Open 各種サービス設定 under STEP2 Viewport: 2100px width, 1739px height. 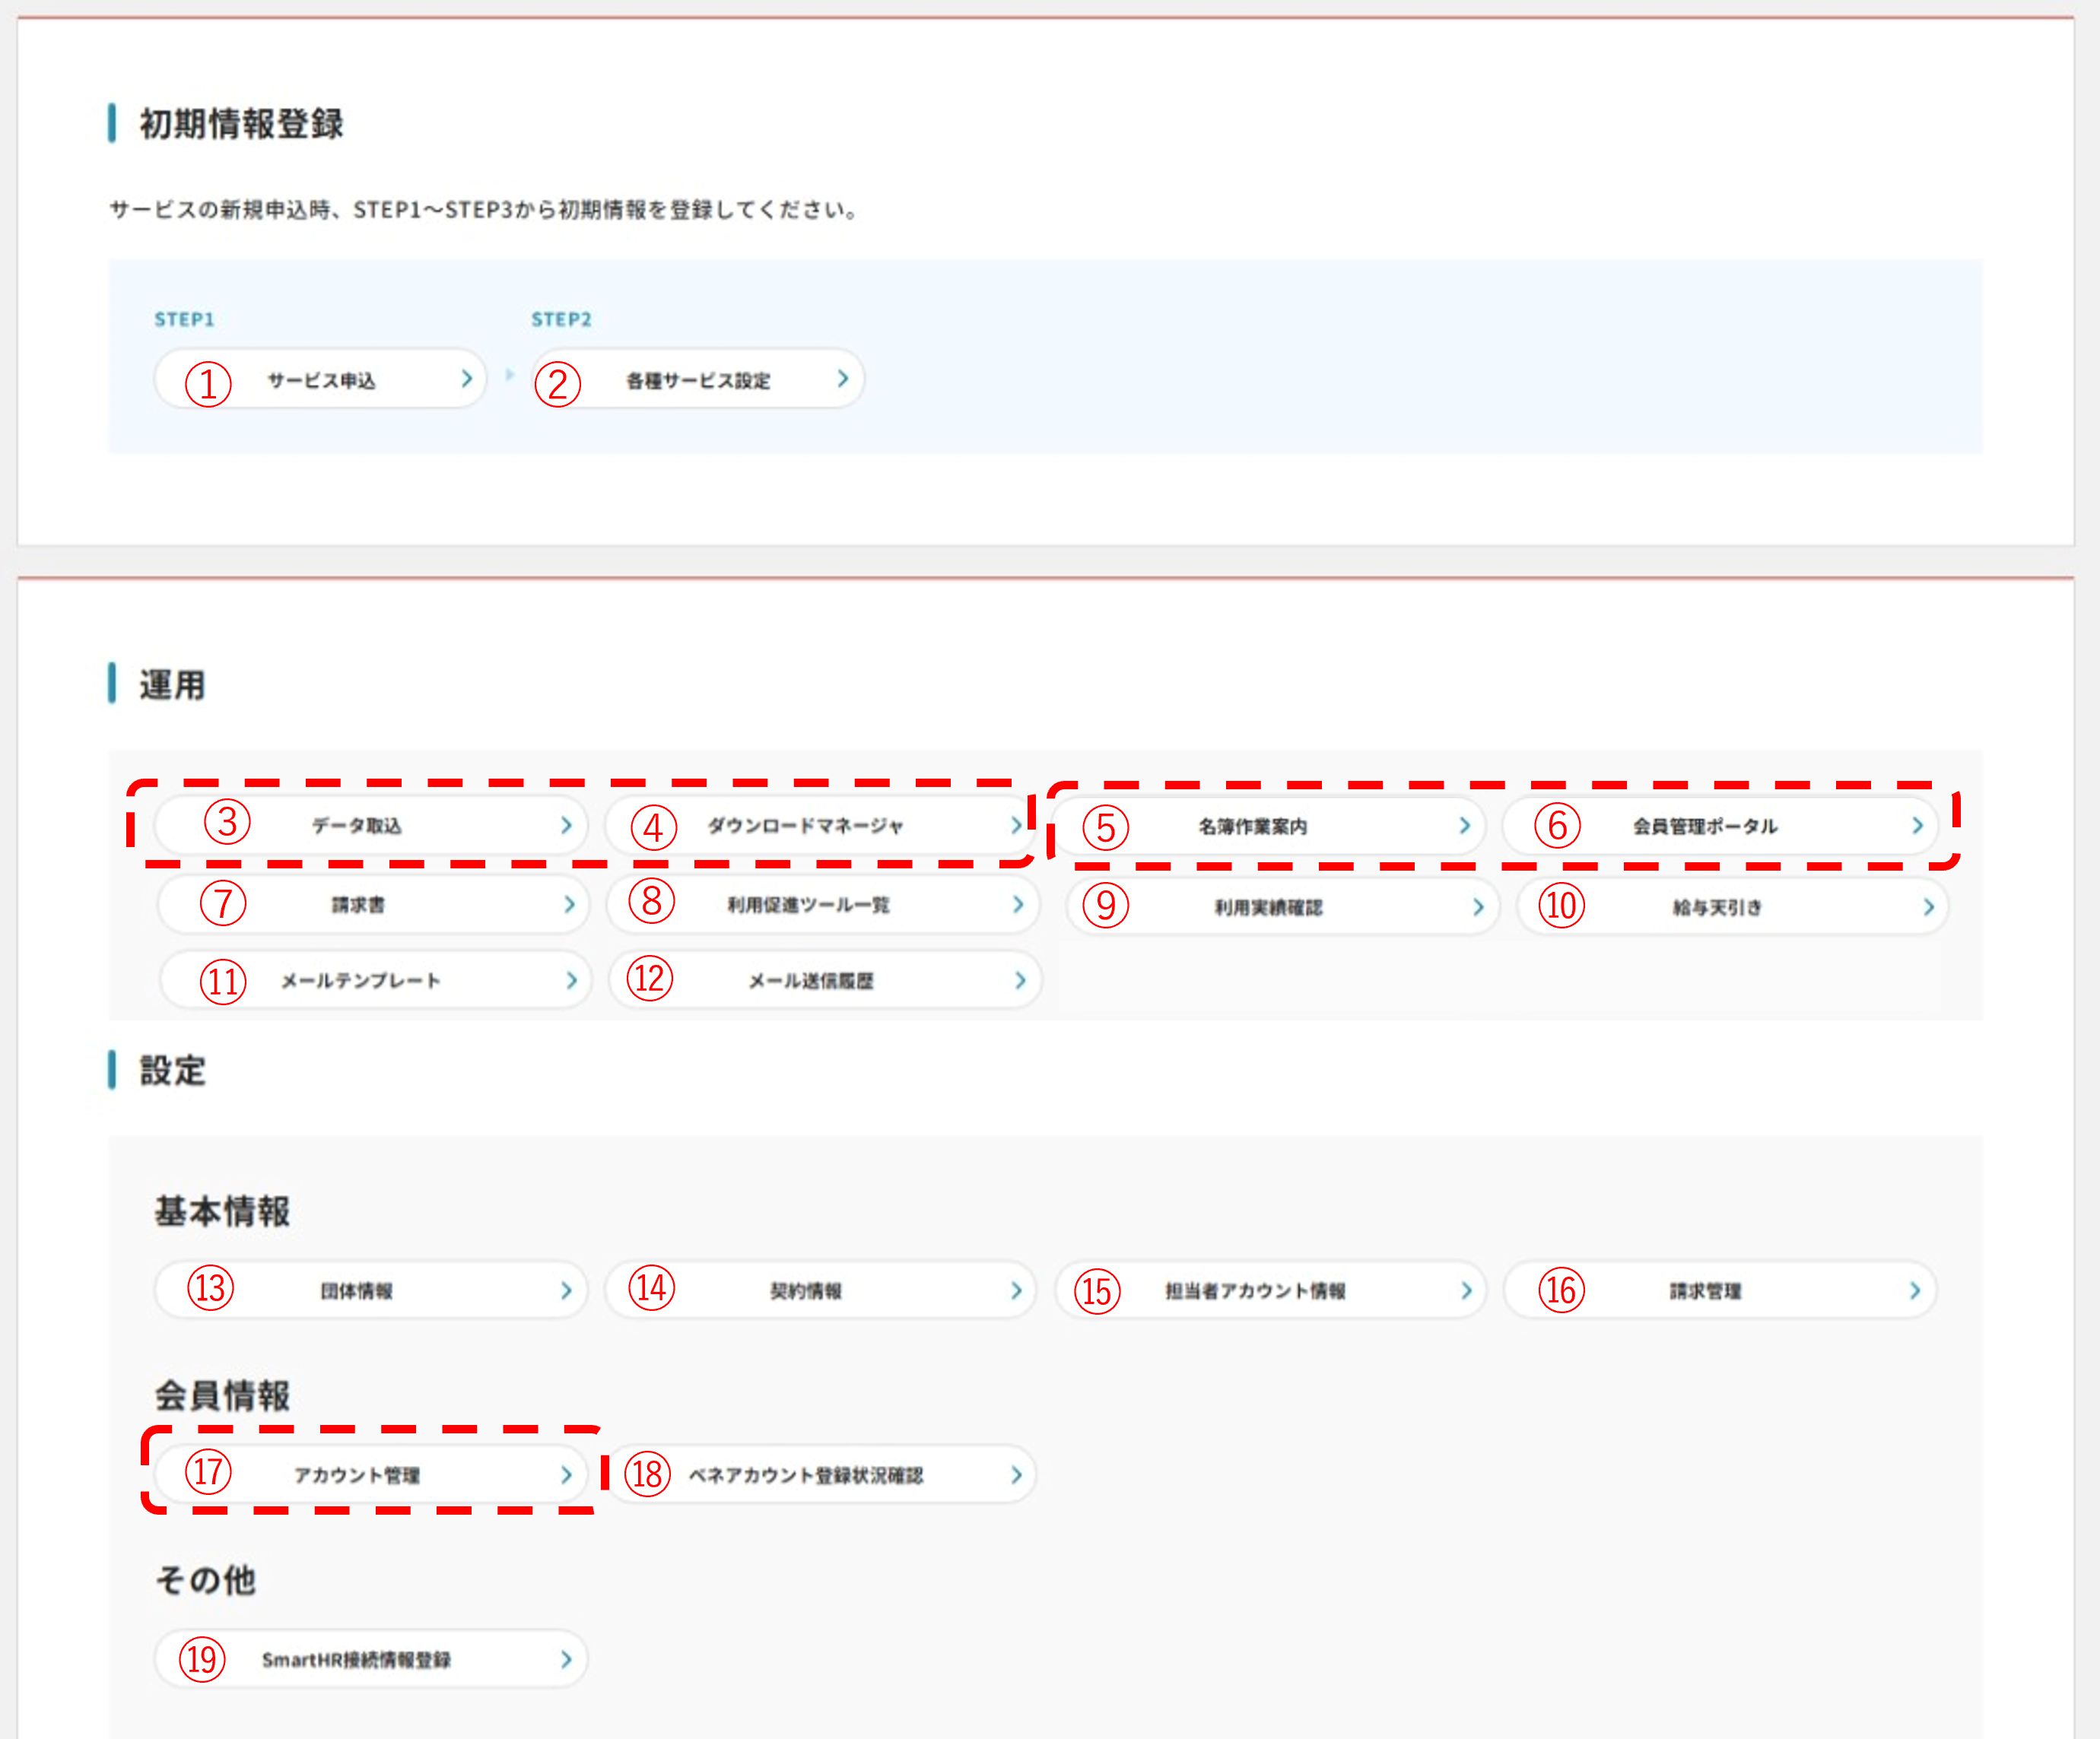pyautogui.click(x=698, y=380)
